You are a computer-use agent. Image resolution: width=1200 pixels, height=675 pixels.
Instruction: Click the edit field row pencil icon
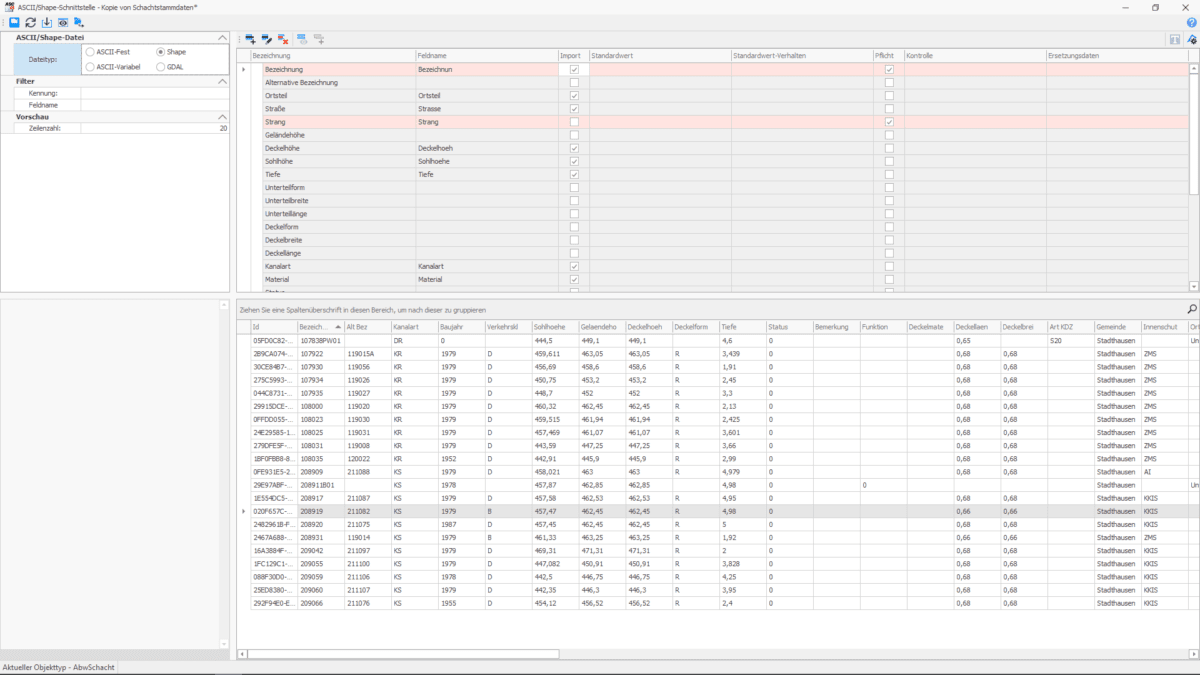click(267, 39)
